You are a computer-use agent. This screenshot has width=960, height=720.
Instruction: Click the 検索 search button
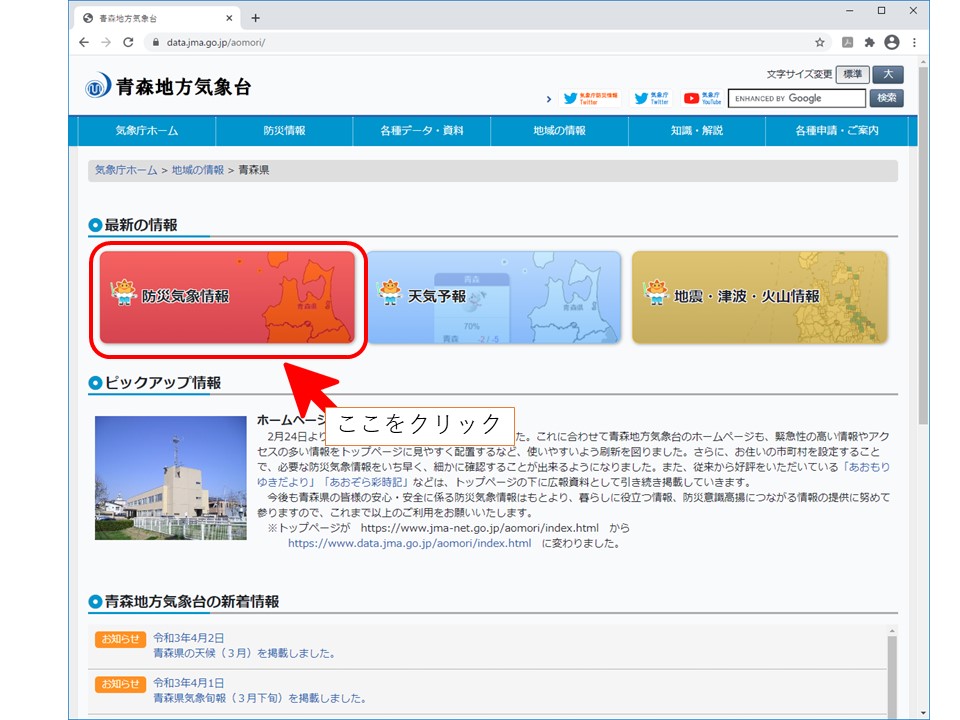click(887, 98)
